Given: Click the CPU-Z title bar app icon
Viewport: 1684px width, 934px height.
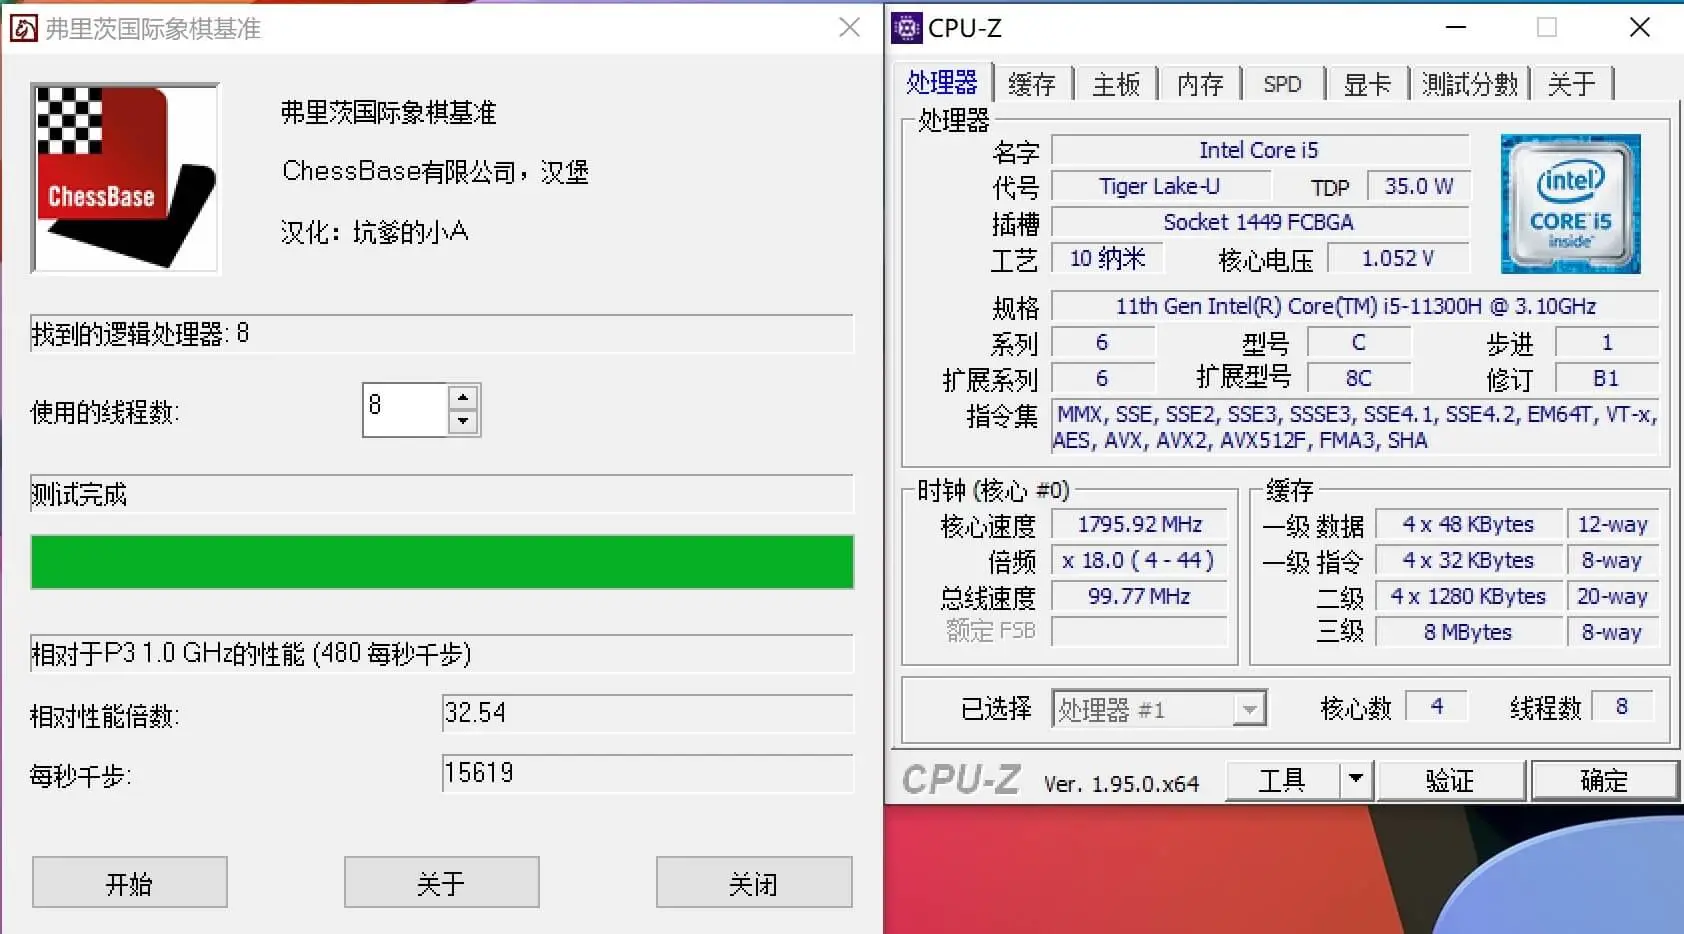Looking at the screenshot, I should tap(906, 28).
